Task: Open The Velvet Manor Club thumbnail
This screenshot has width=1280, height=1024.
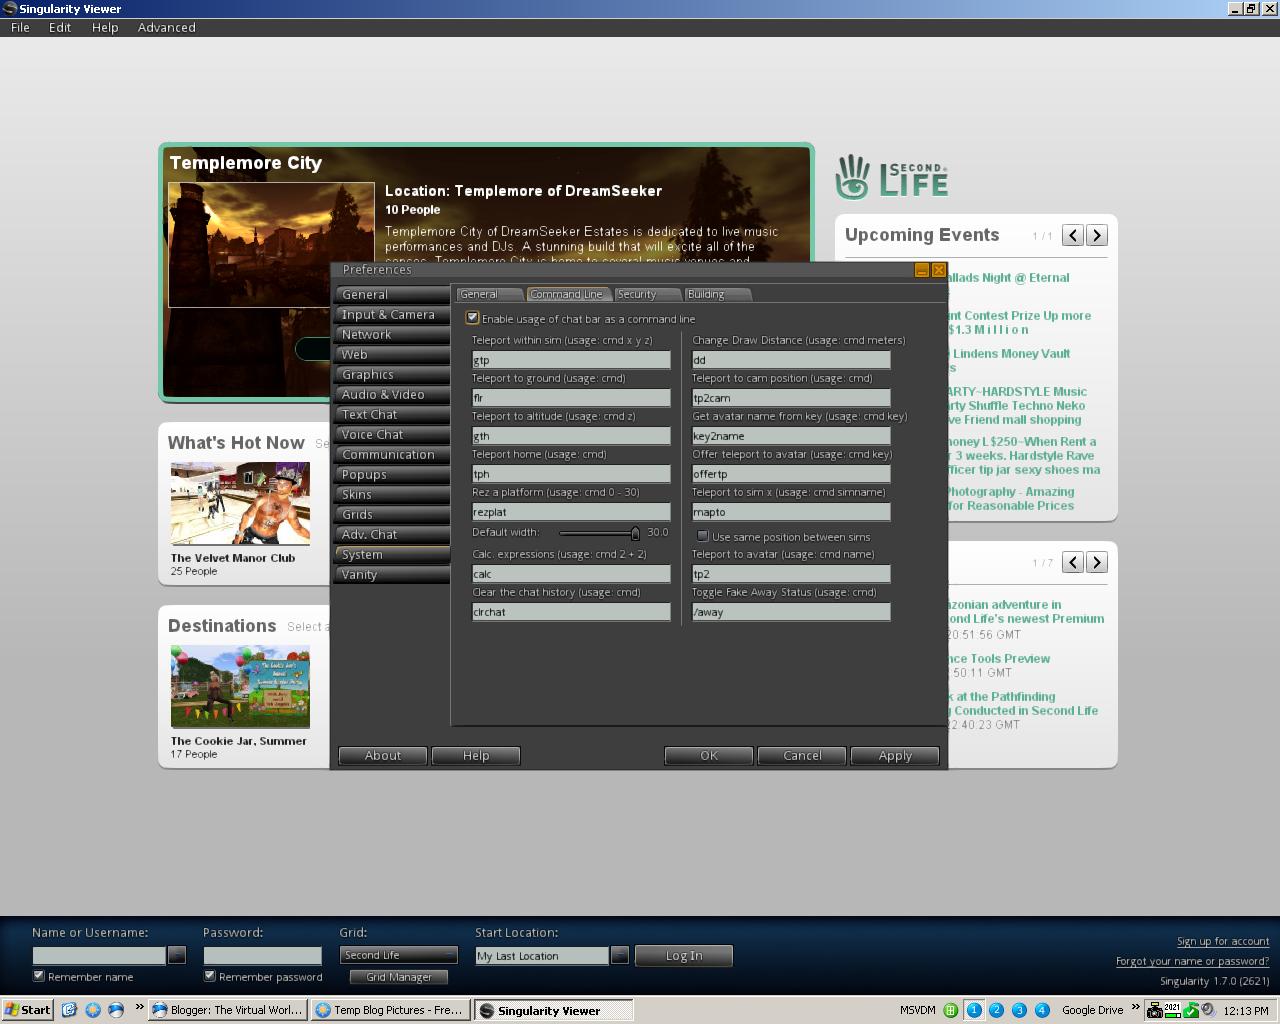Action: pos(239,503)
